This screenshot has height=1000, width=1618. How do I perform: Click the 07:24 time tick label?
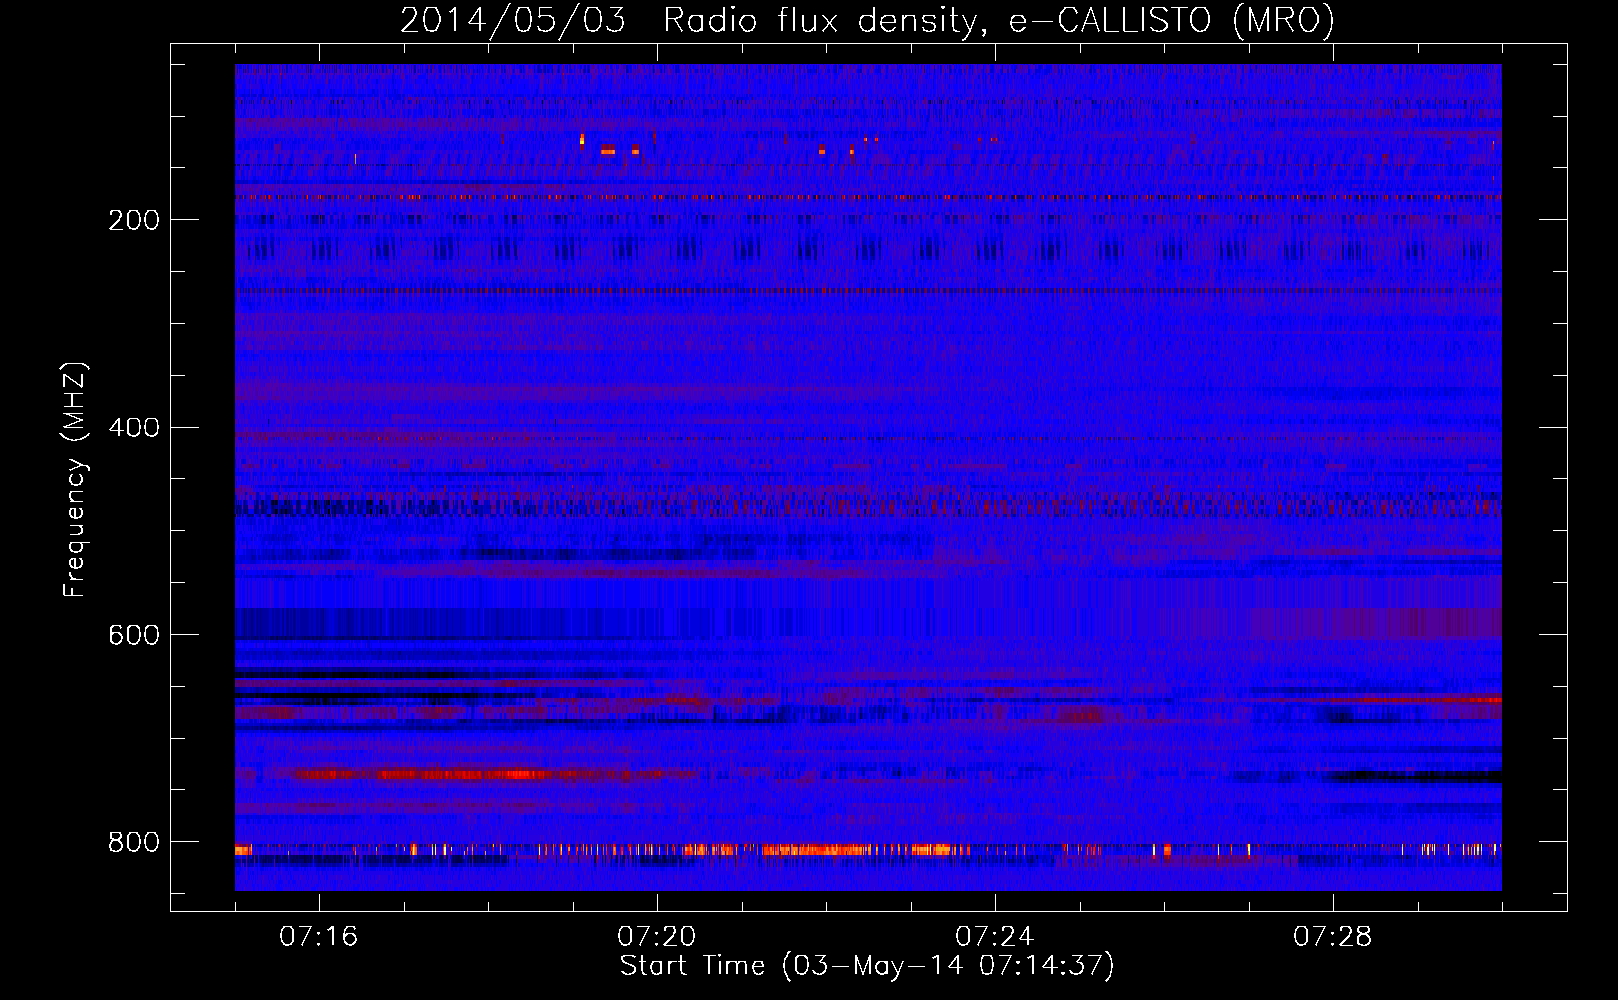(995, 937)
